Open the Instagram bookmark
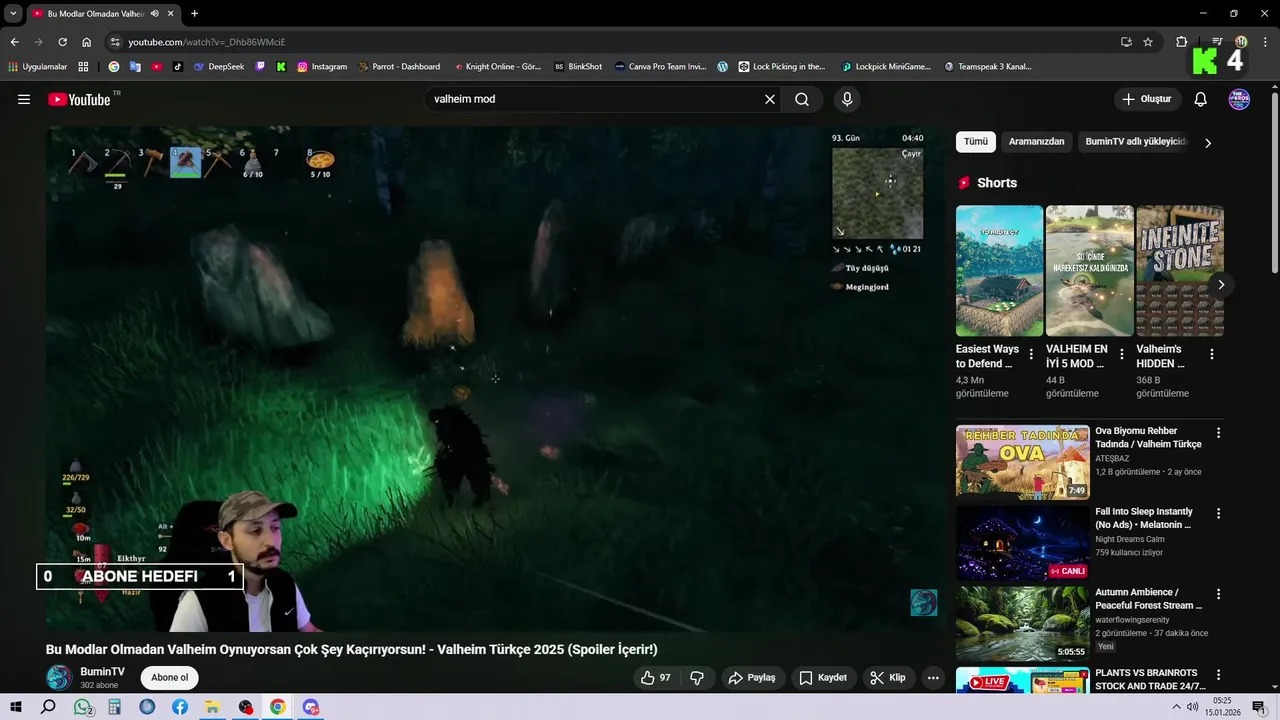 coord(322,67)
